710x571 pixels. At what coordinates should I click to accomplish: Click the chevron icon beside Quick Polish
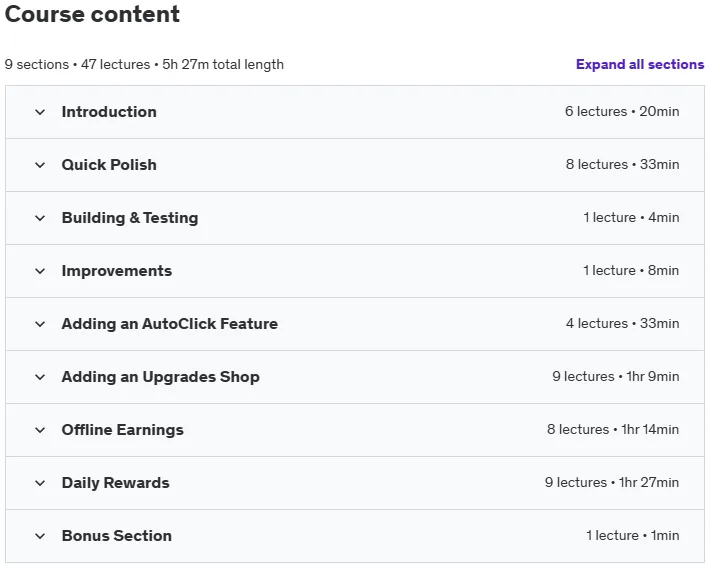pos(40,165)
